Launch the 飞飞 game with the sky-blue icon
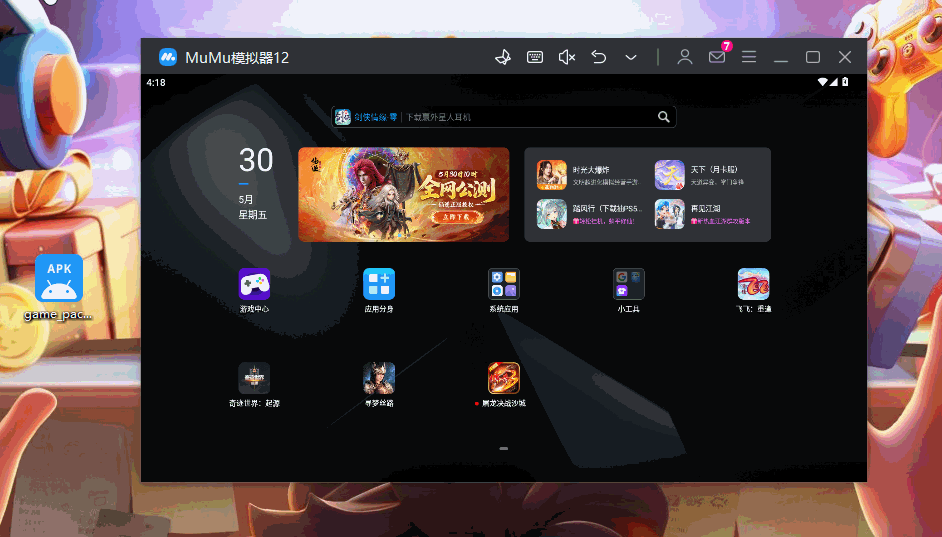The image size is (942, 537). coord(753,284)
